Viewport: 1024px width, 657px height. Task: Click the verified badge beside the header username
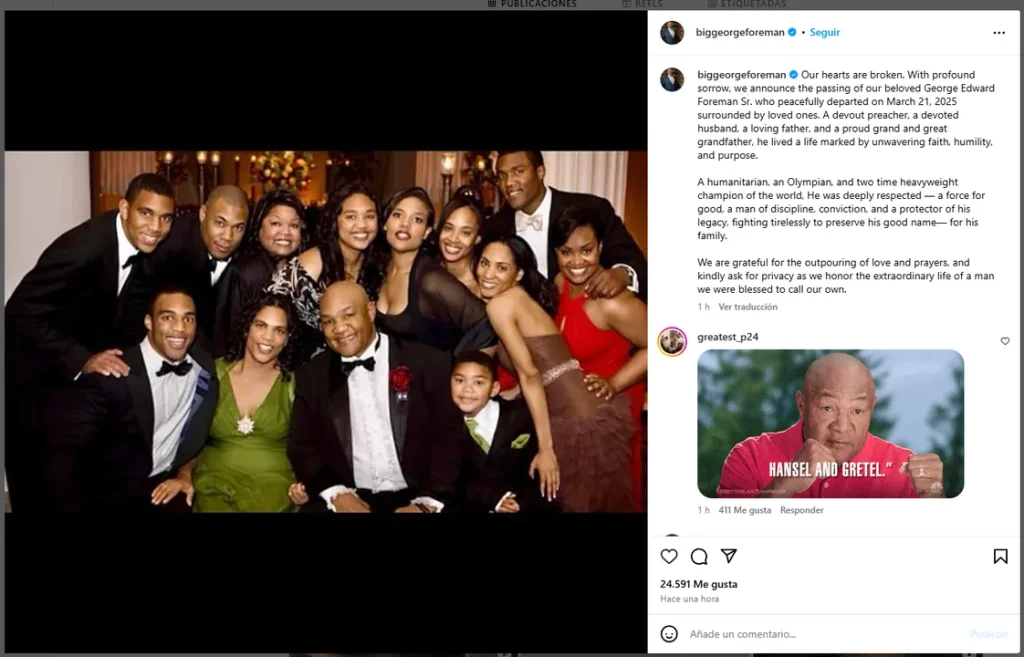(x=792, y=33)
